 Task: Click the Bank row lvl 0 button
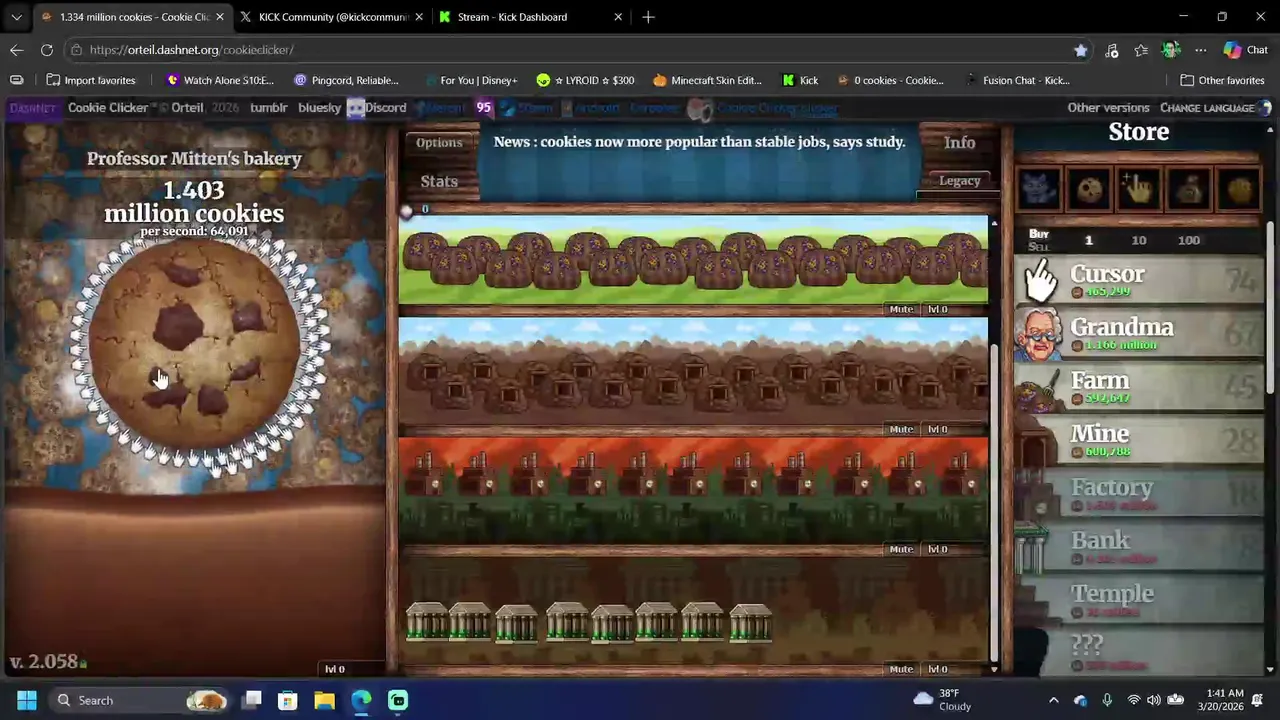point(937,669)
